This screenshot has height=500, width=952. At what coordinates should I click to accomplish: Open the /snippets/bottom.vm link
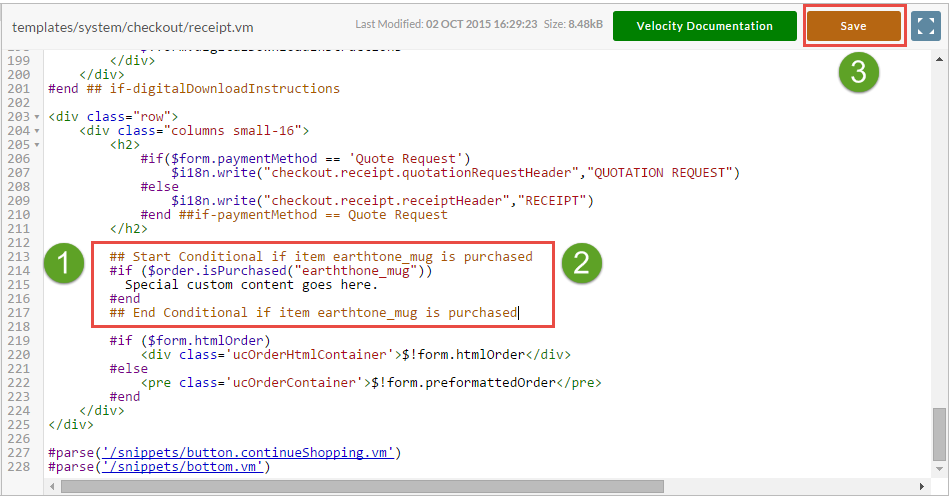click(182, 467)
